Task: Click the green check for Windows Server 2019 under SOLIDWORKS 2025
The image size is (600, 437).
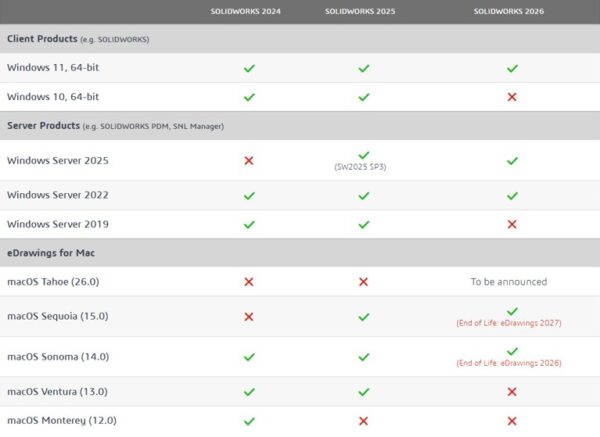Action: tap(364, 224)
